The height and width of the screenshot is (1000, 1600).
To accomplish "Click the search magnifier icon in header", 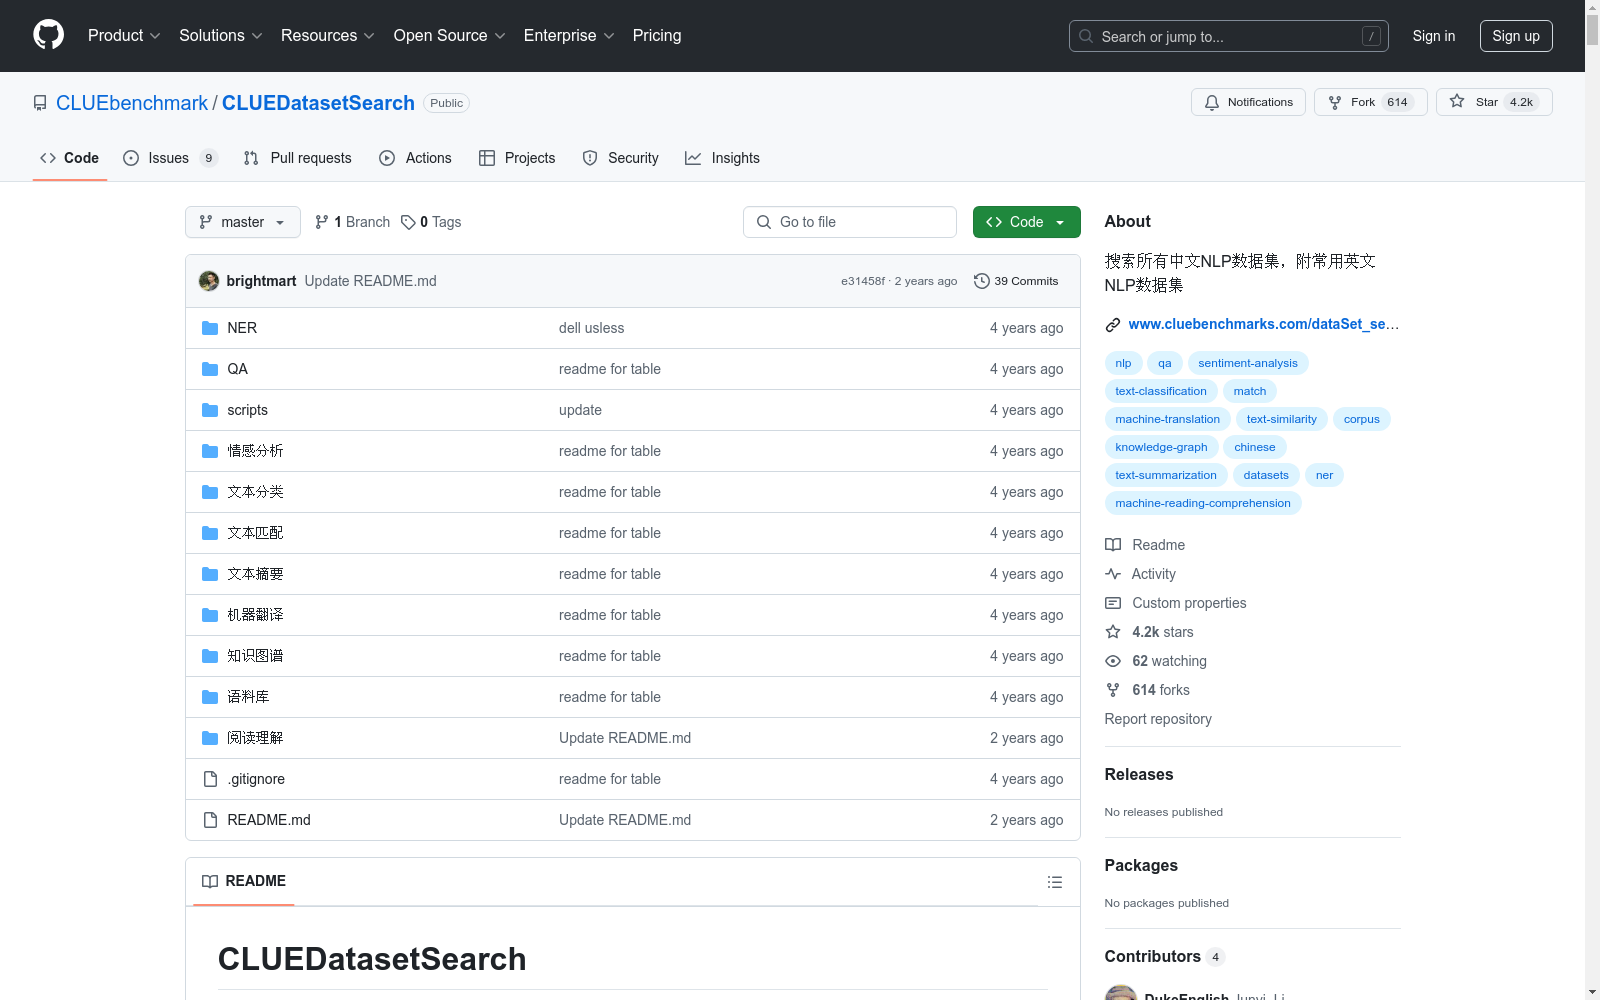I will pyautogui.click(x=1086, y=36).
